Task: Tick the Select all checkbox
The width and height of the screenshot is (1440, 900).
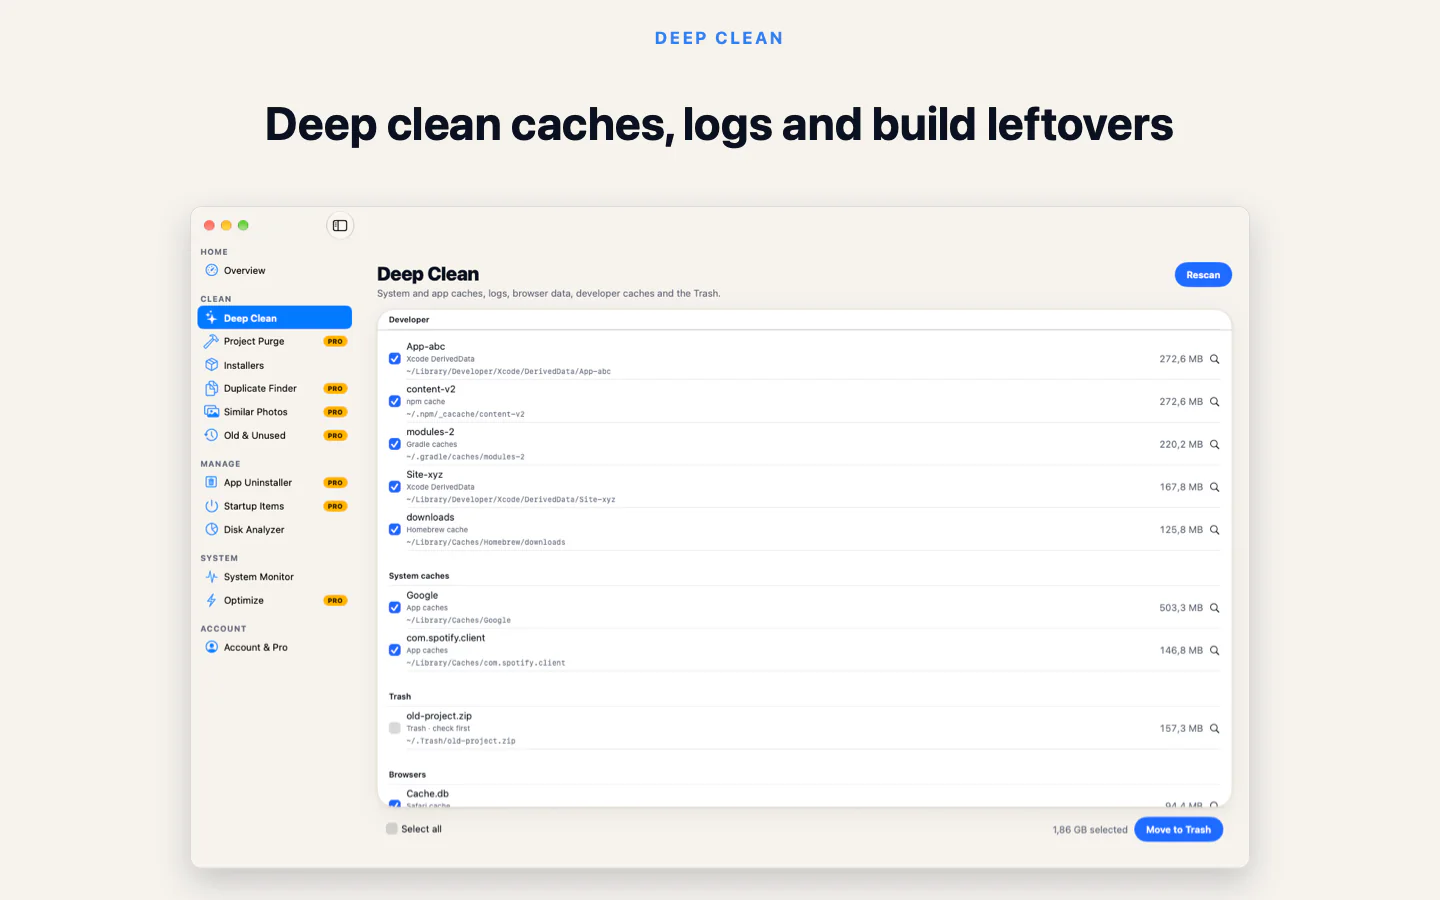Action: (392, 829)
